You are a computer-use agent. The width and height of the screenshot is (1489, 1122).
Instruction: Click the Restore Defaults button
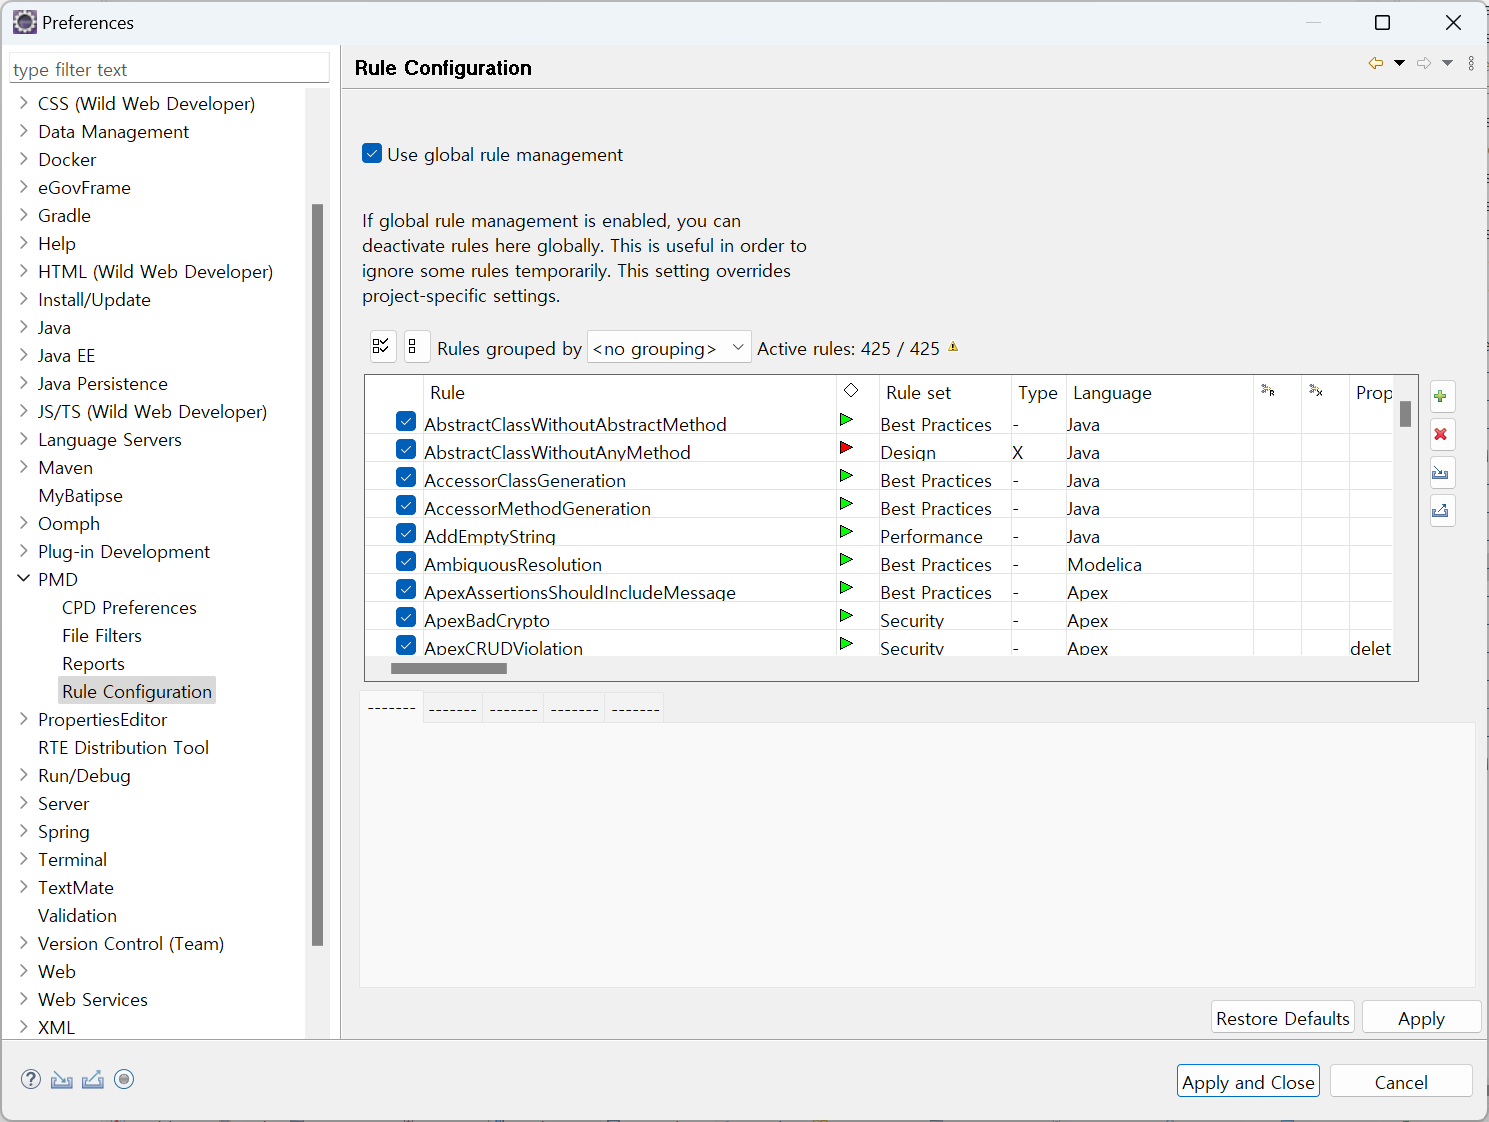tap(1282, 1018)
